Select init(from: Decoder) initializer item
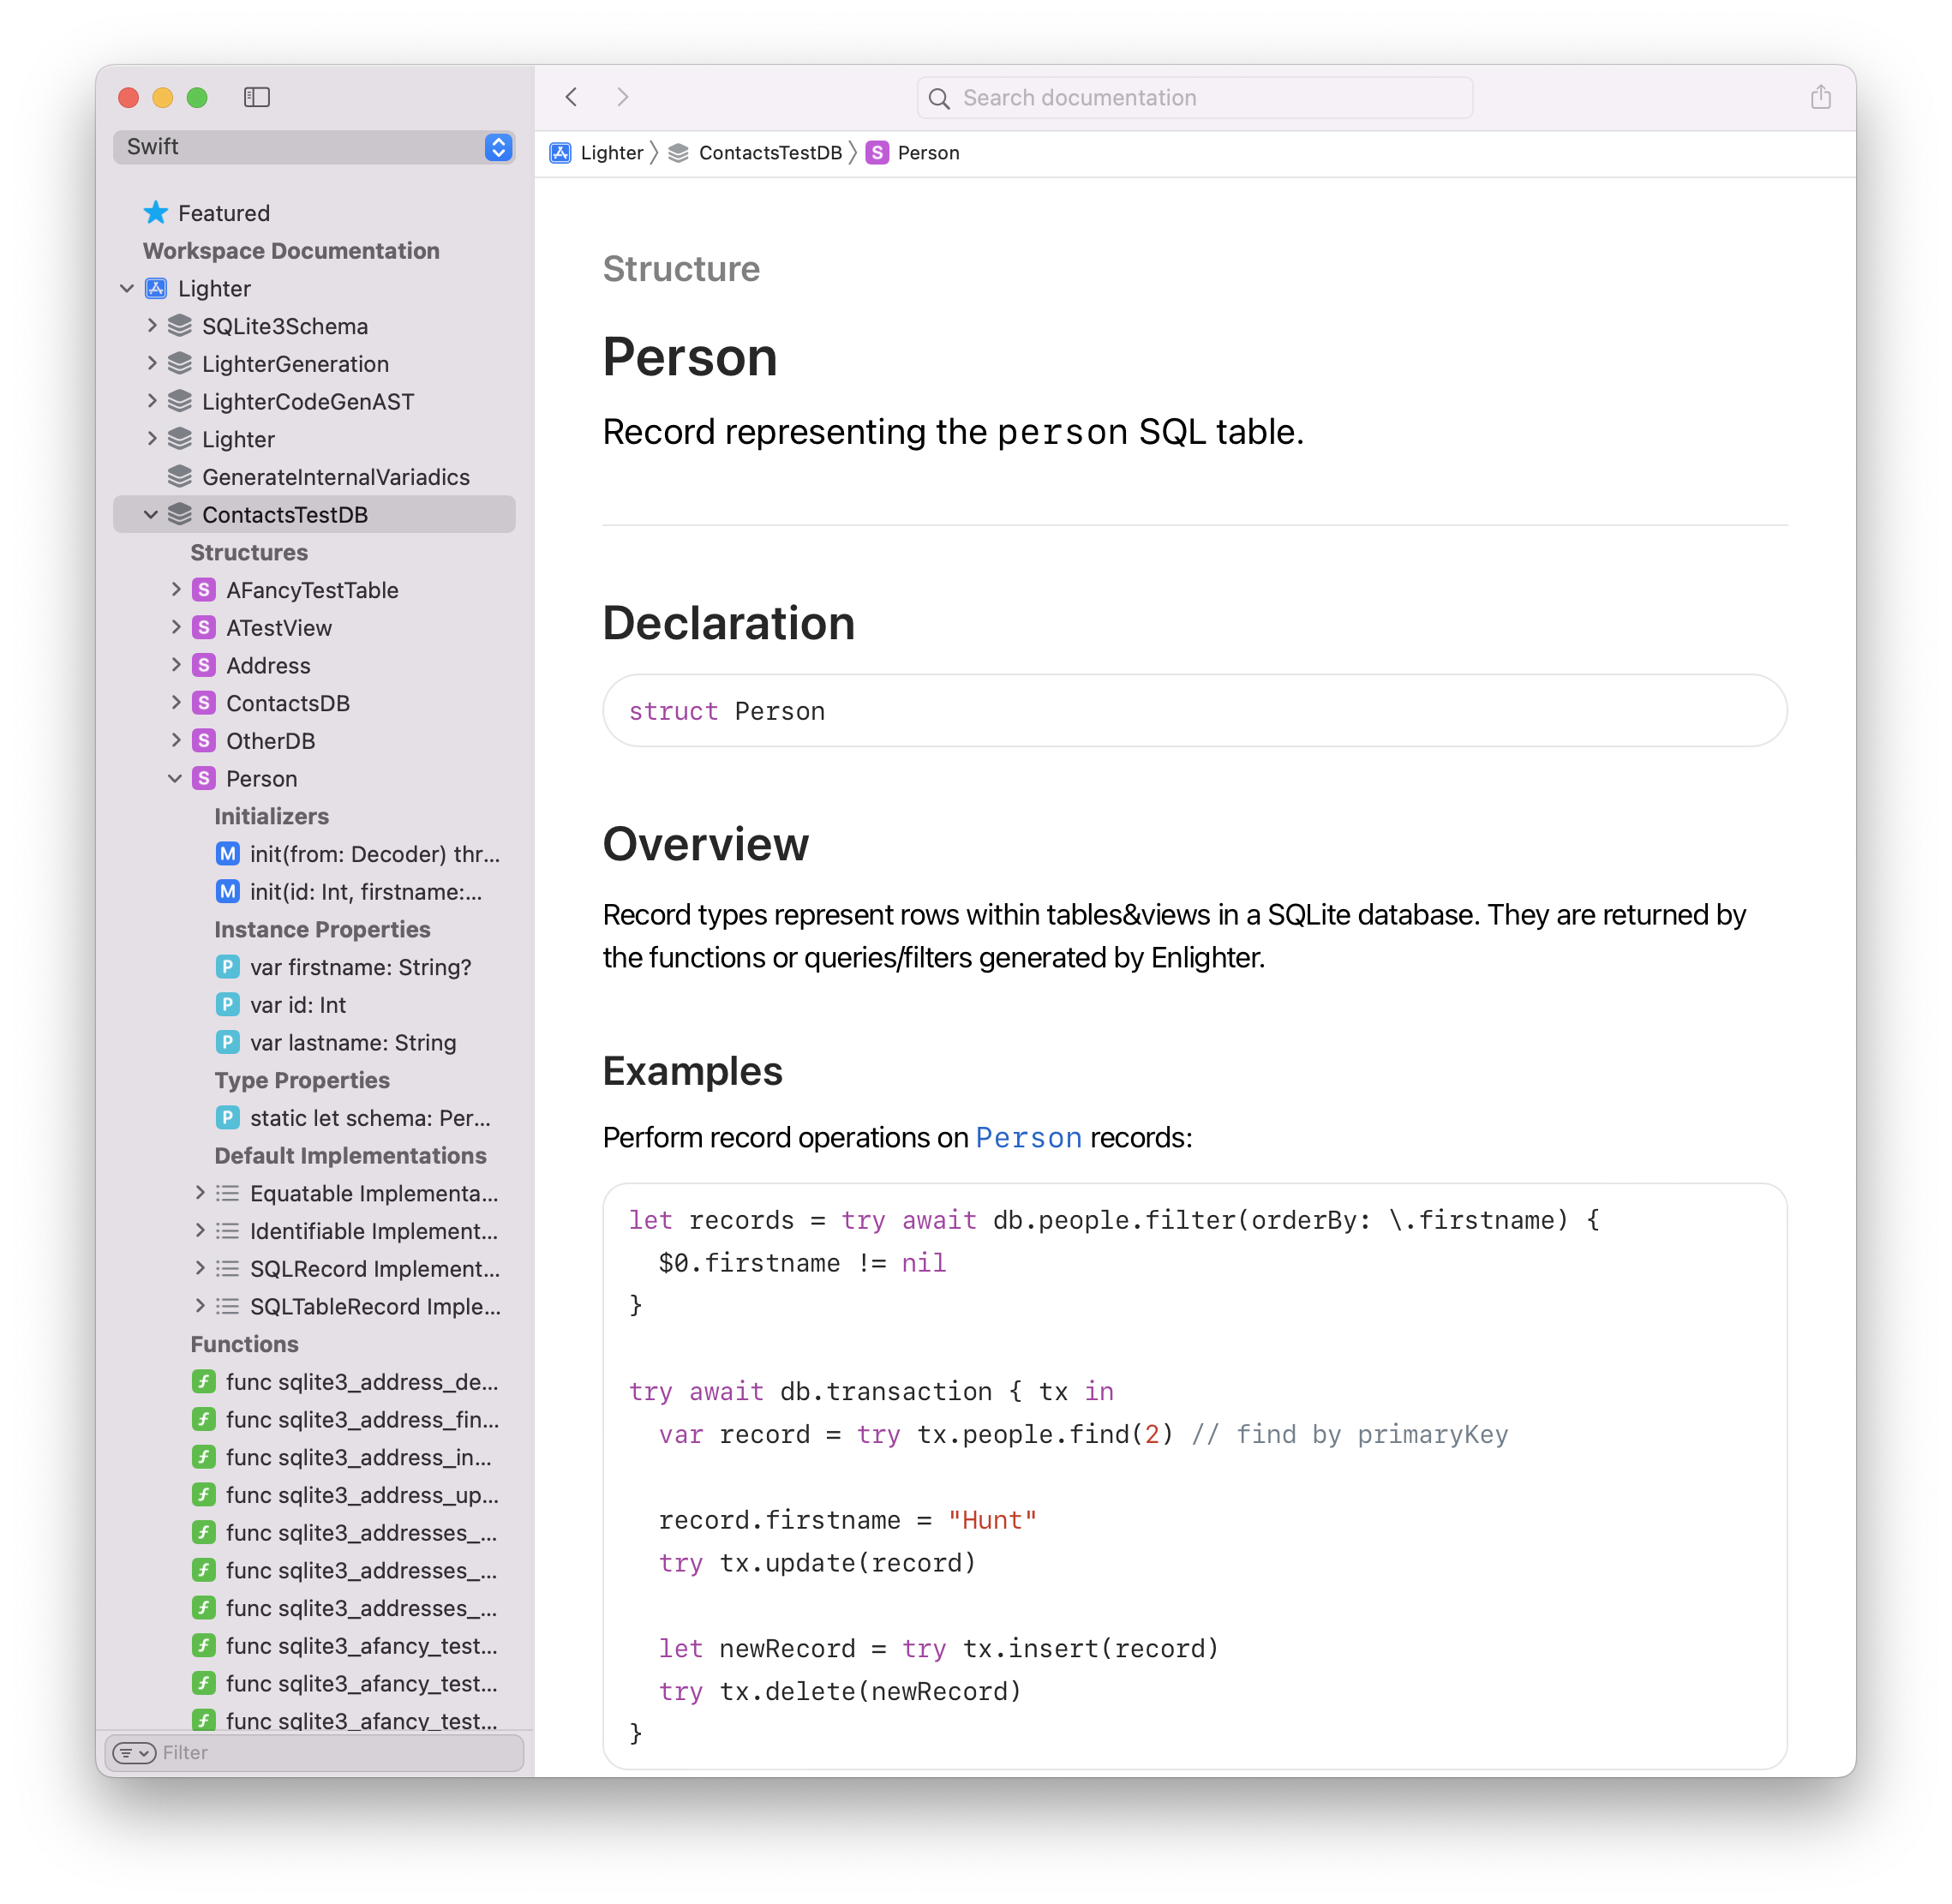Screen dimensions: 1952x1904 coord(374,854)
